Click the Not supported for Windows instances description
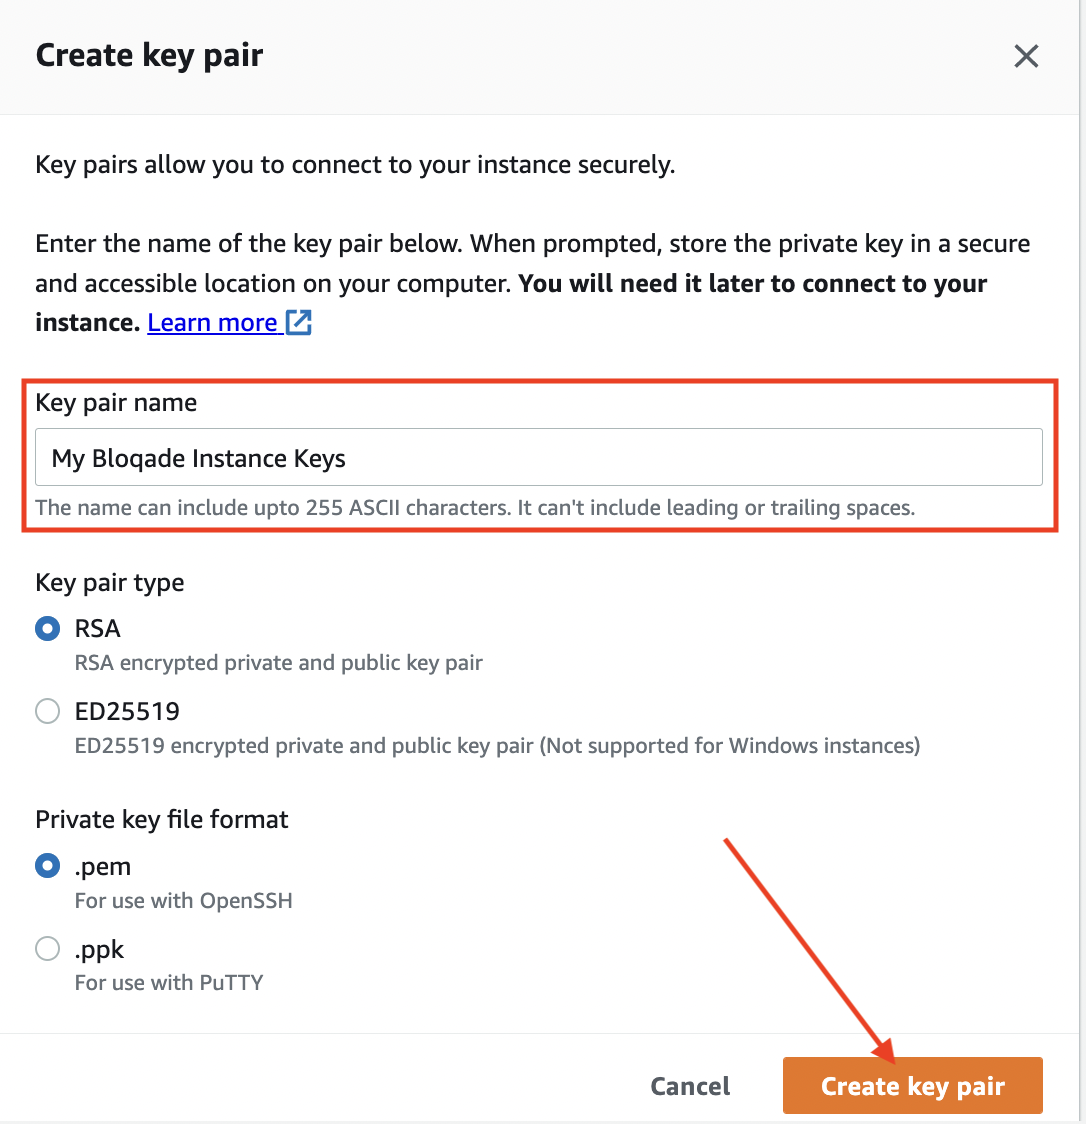 tap(730, 746)
